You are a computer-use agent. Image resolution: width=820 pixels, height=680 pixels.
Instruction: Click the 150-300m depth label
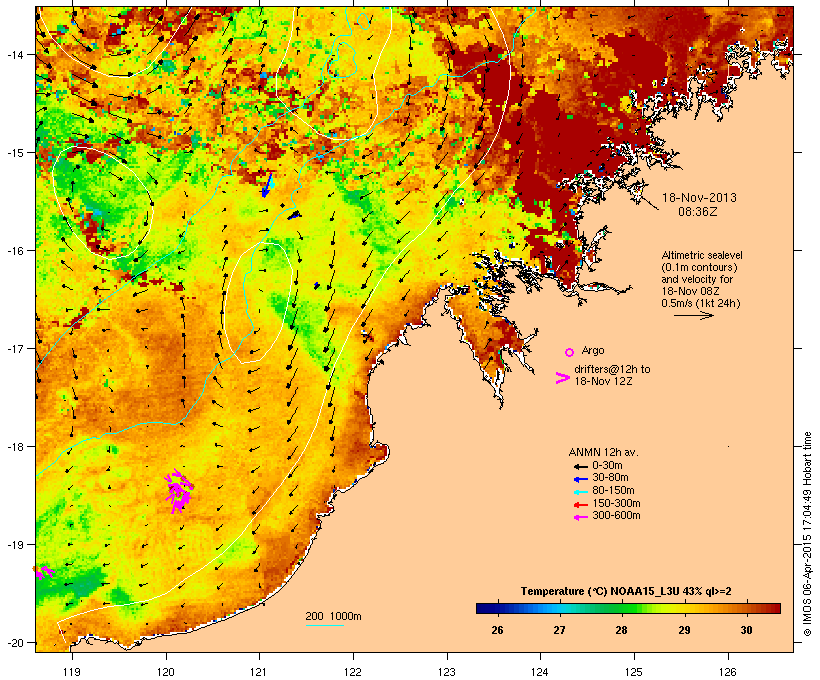(x=616, y=503)
